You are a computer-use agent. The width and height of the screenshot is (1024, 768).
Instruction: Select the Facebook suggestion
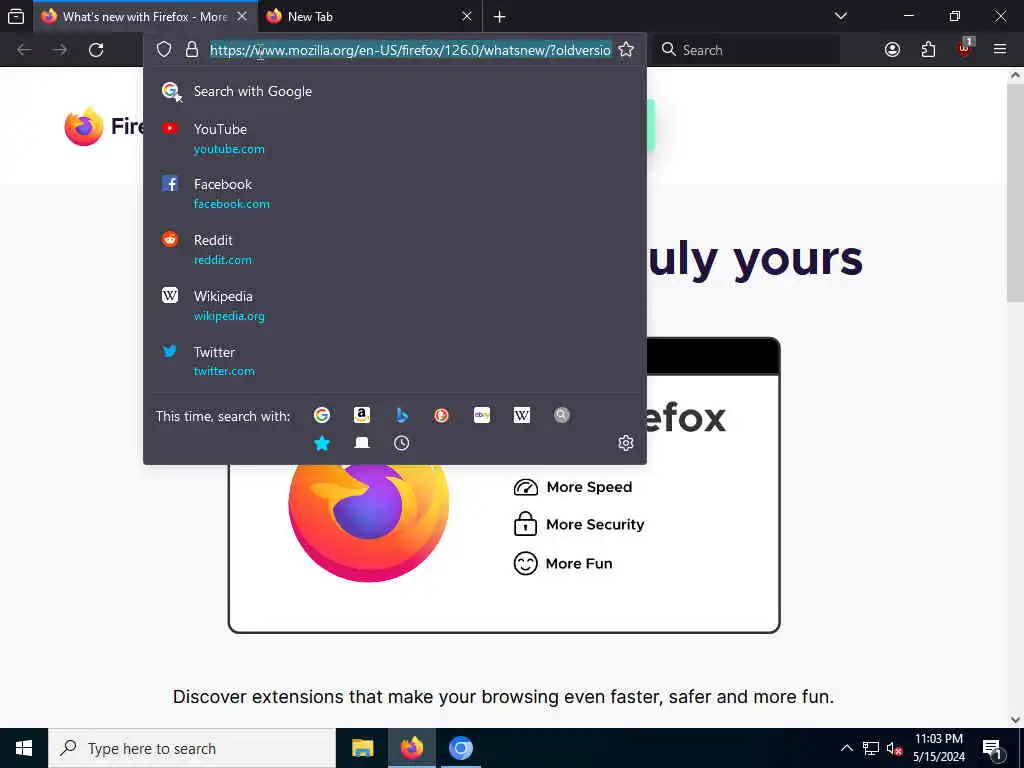(394, 193)
